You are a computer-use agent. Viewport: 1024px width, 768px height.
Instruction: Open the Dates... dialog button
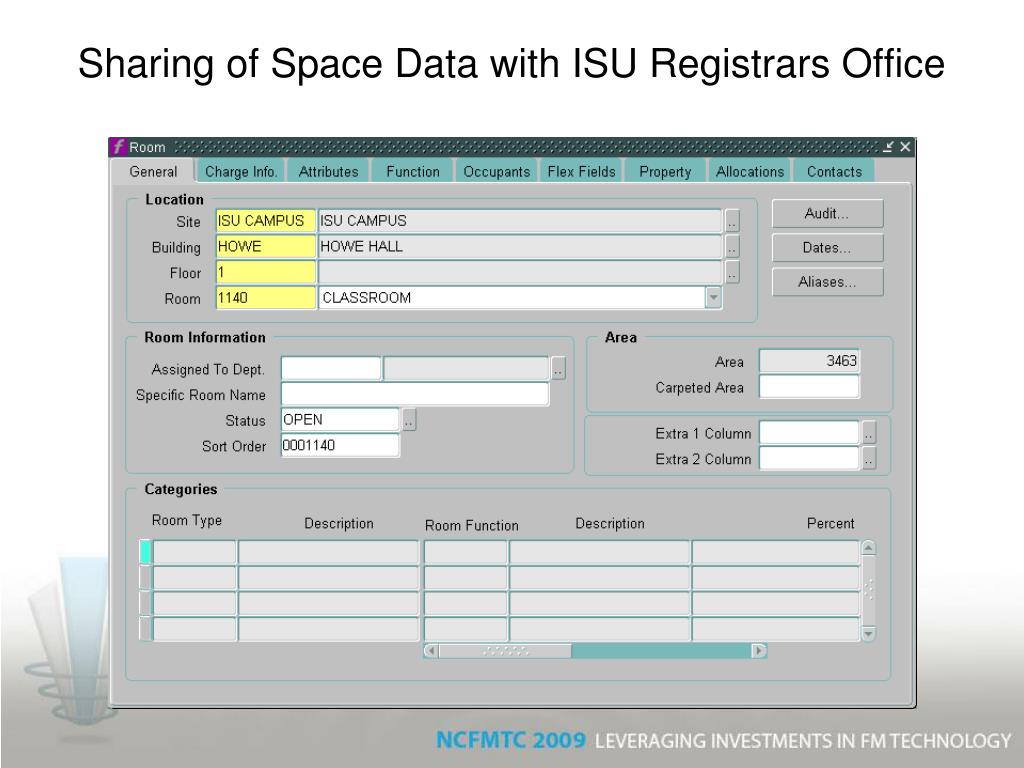[827, 248]
